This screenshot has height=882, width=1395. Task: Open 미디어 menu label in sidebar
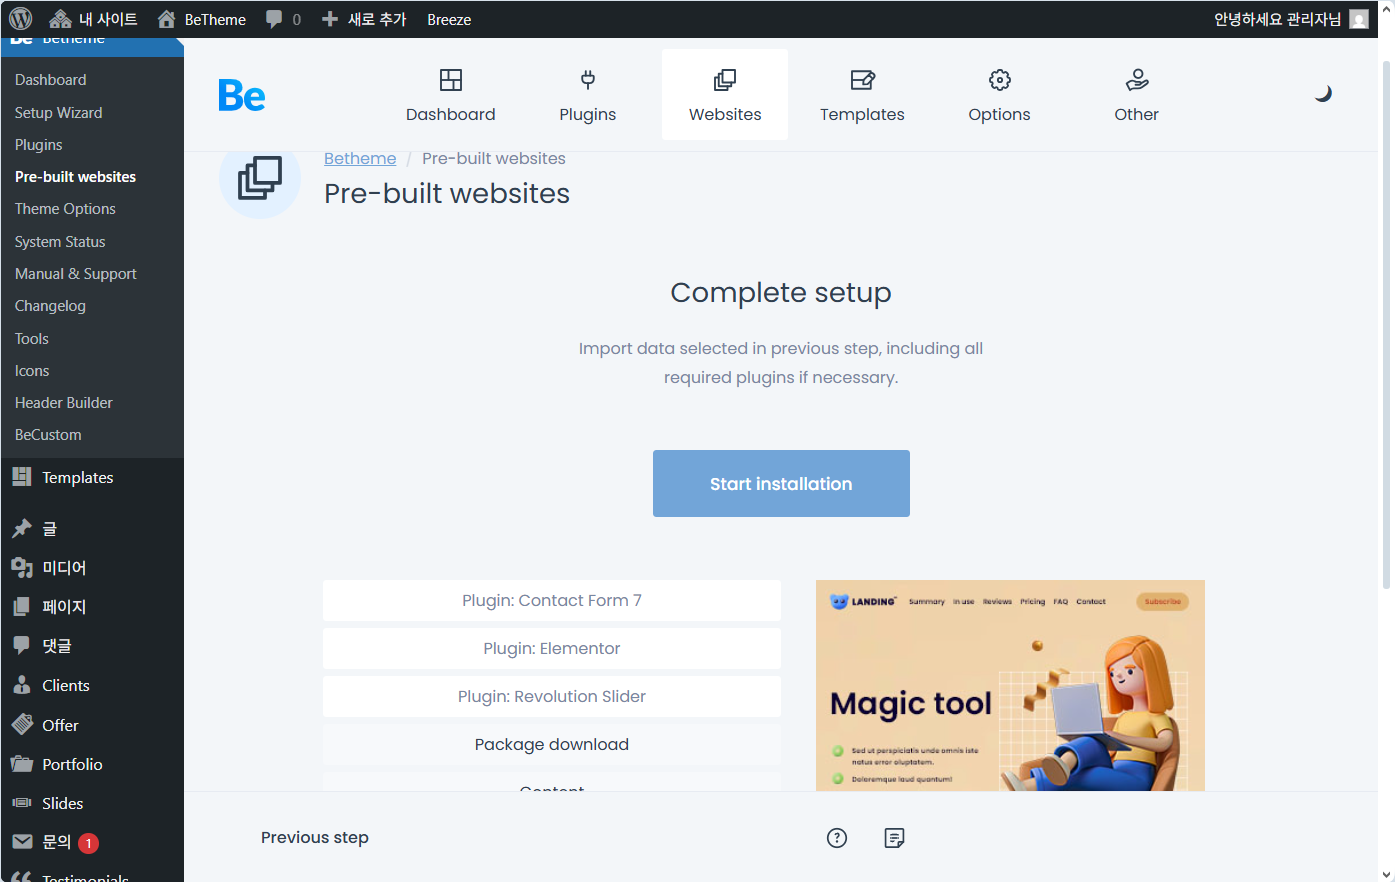[64, 567]
